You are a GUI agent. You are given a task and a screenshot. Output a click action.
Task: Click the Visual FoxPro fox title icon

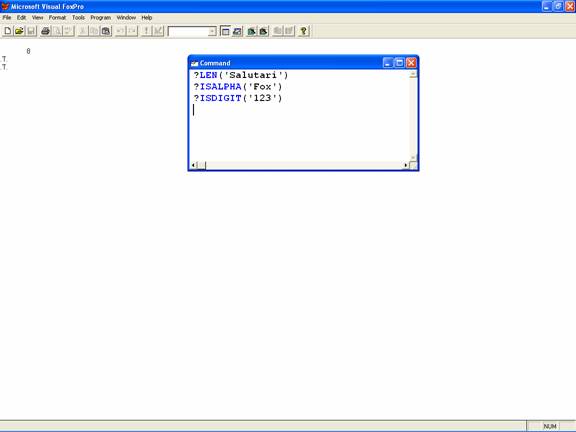coord(5,6)
